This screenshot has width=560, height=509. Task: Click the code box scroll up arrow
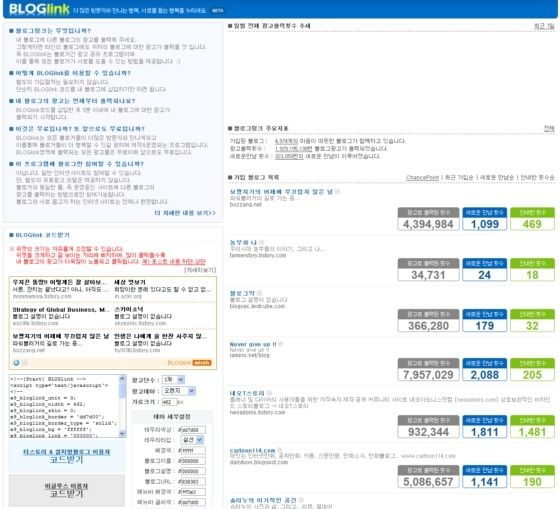click(122, 378)
